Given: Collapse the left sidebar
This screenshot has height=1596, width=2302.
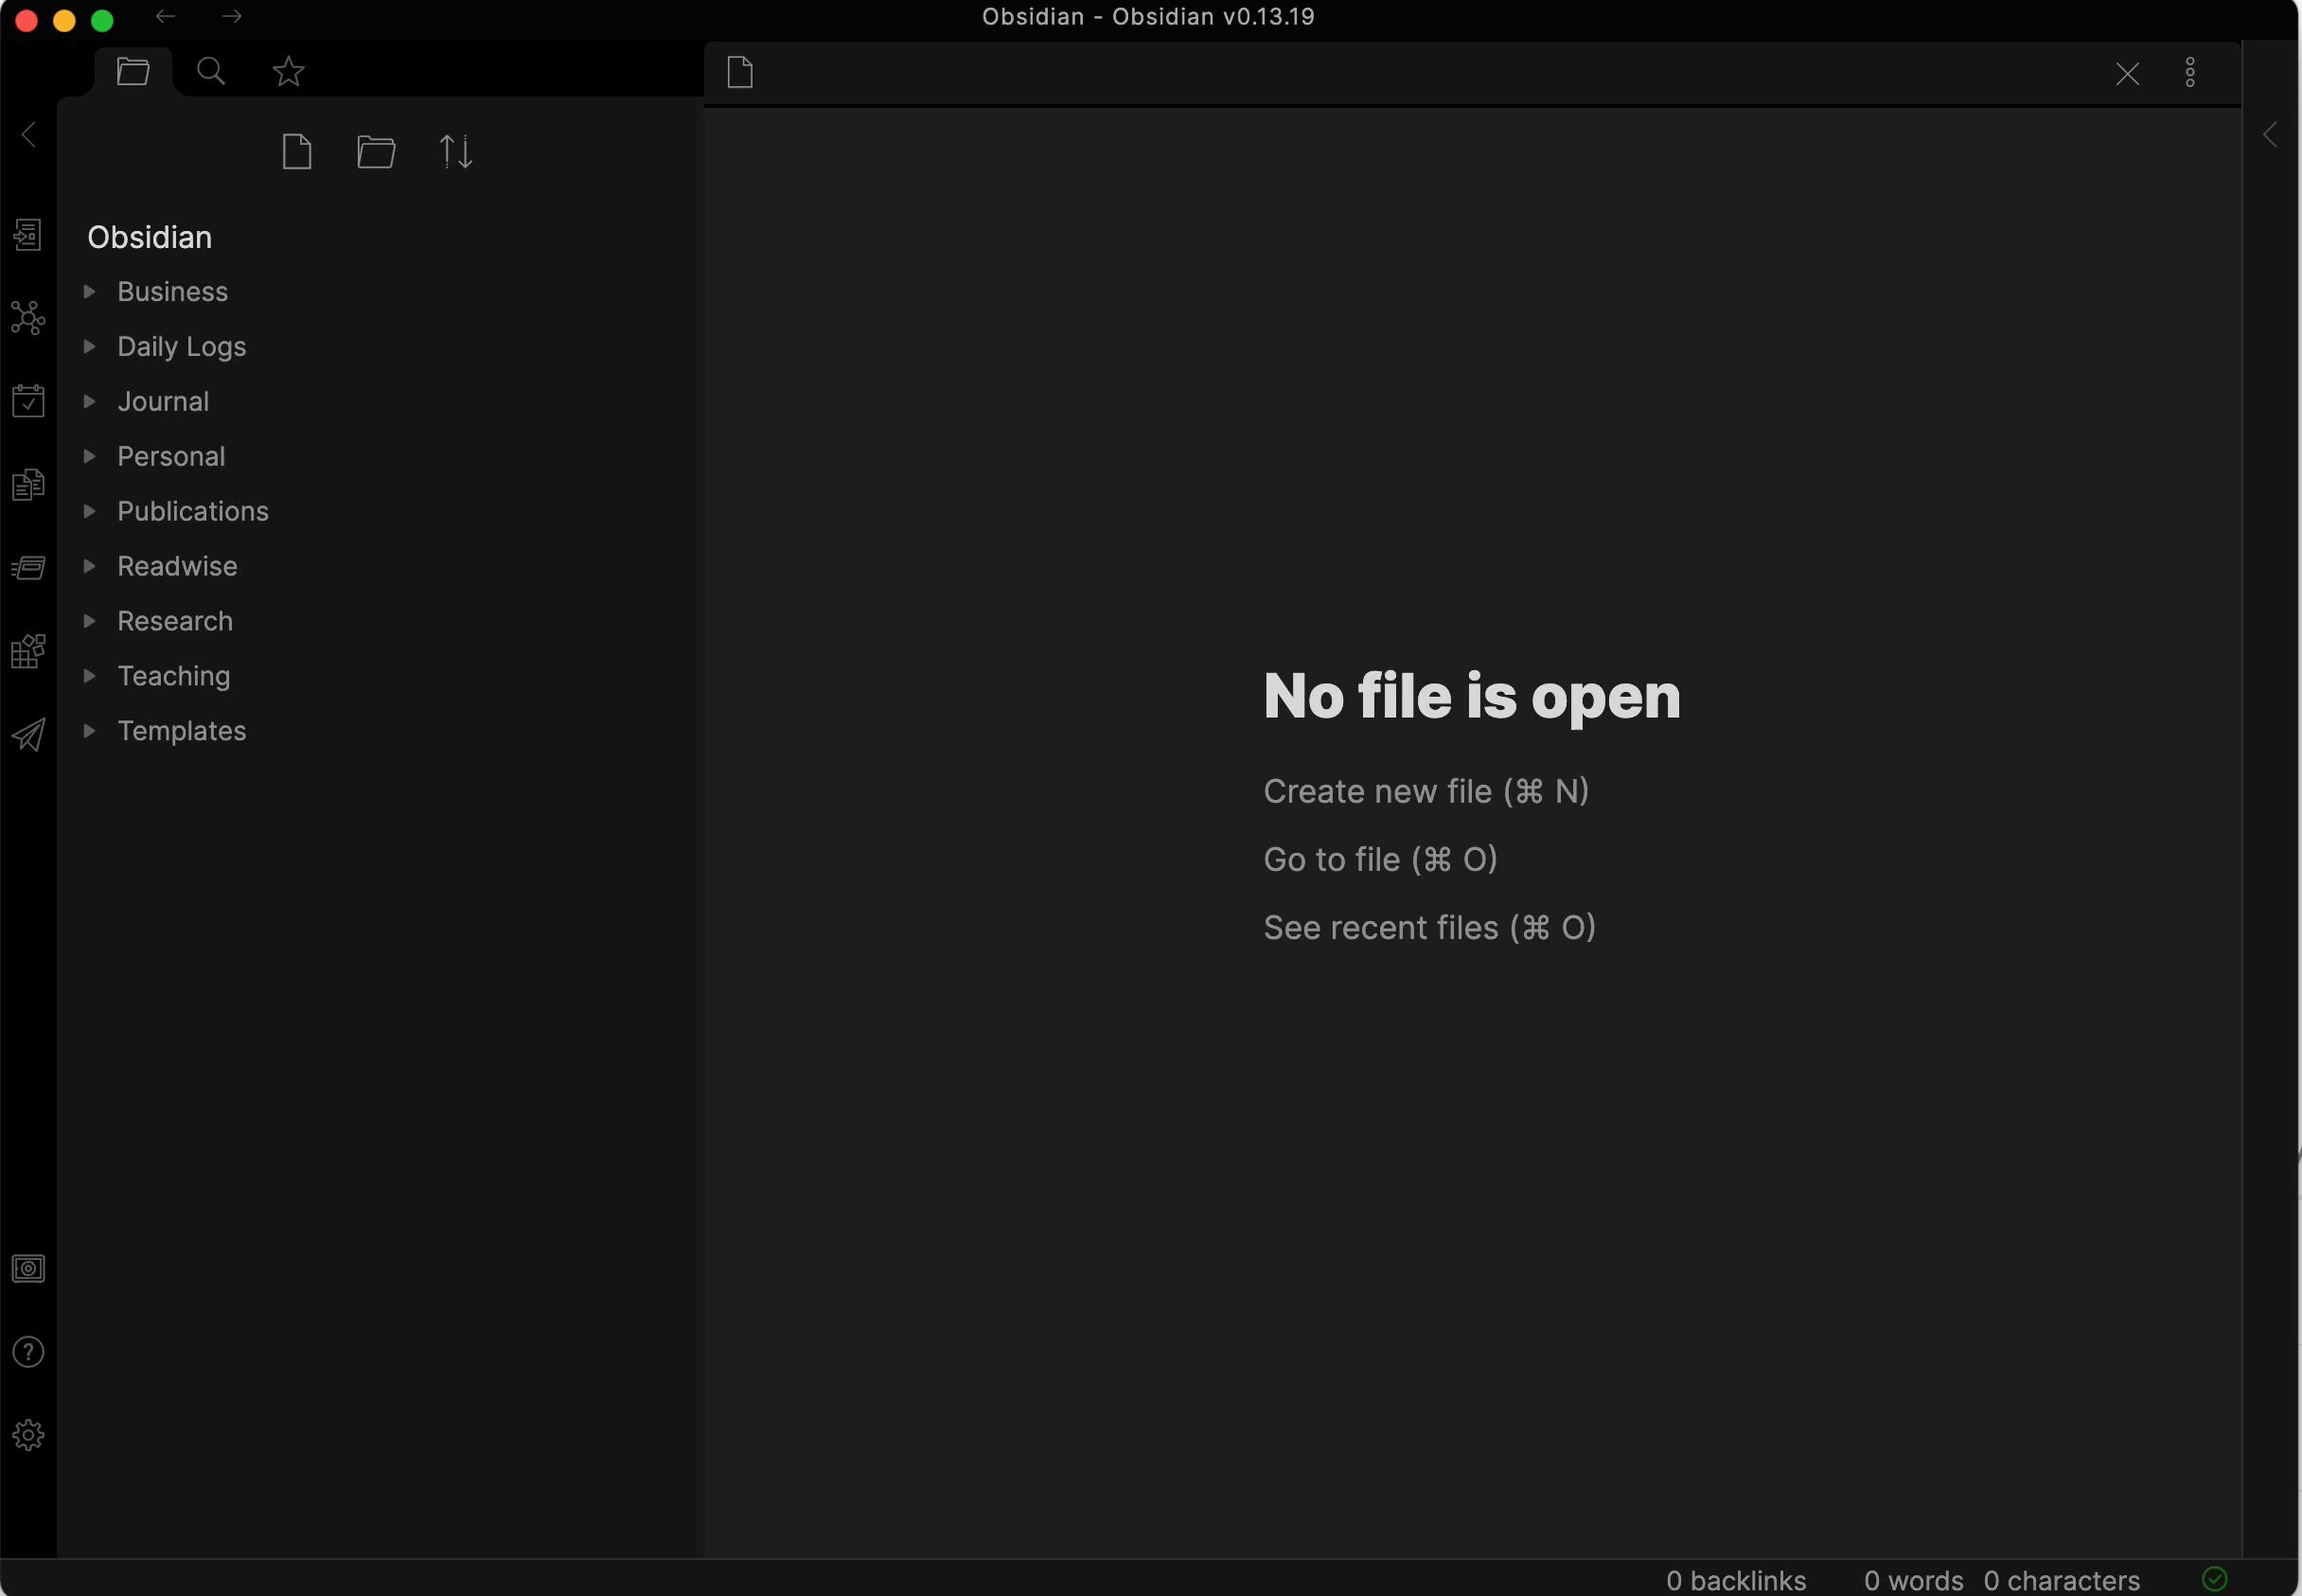Looking at the screenshot, I should (x=29, y=135).
